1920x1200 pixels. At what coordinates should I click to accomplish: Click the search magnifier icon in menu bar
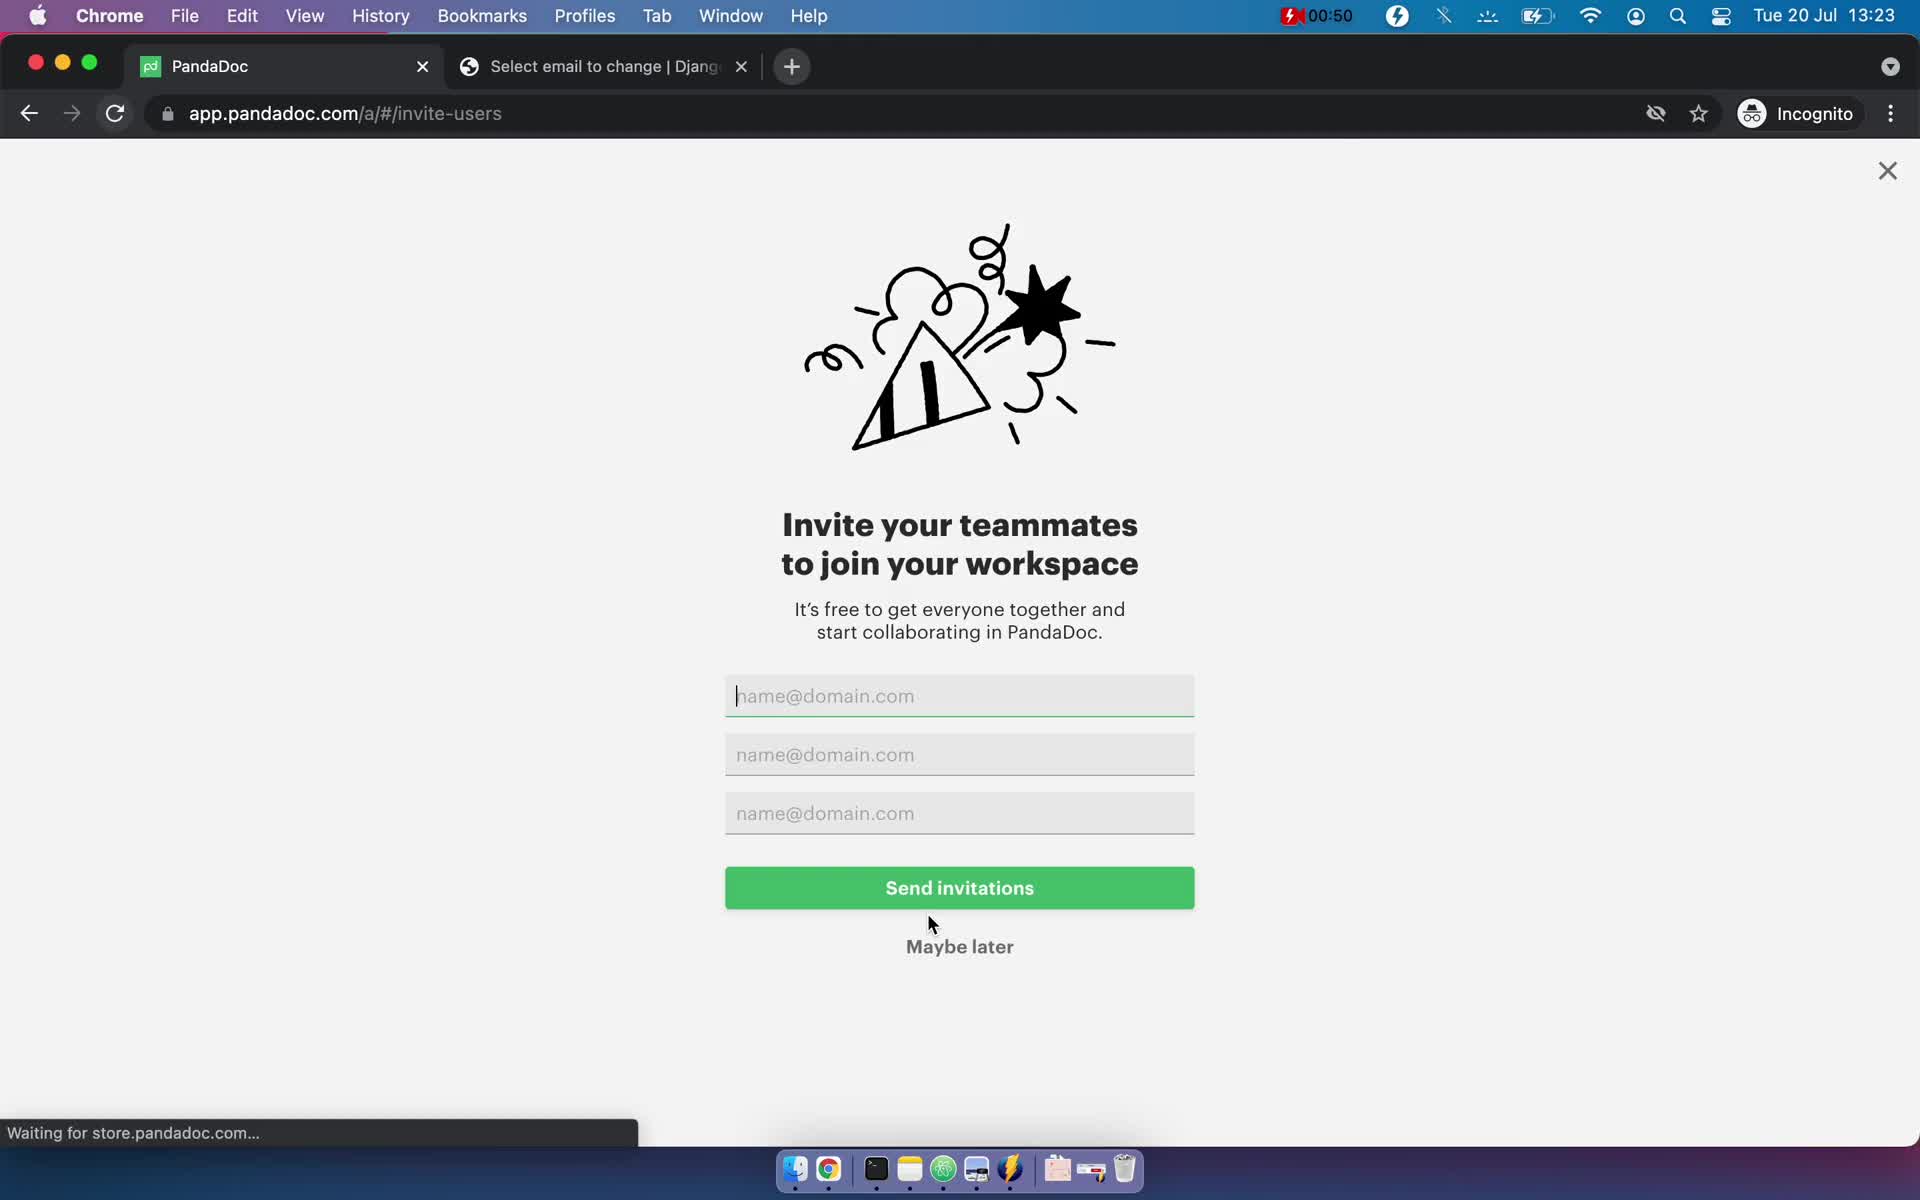pyautogui.click(x=1678, y=15)
